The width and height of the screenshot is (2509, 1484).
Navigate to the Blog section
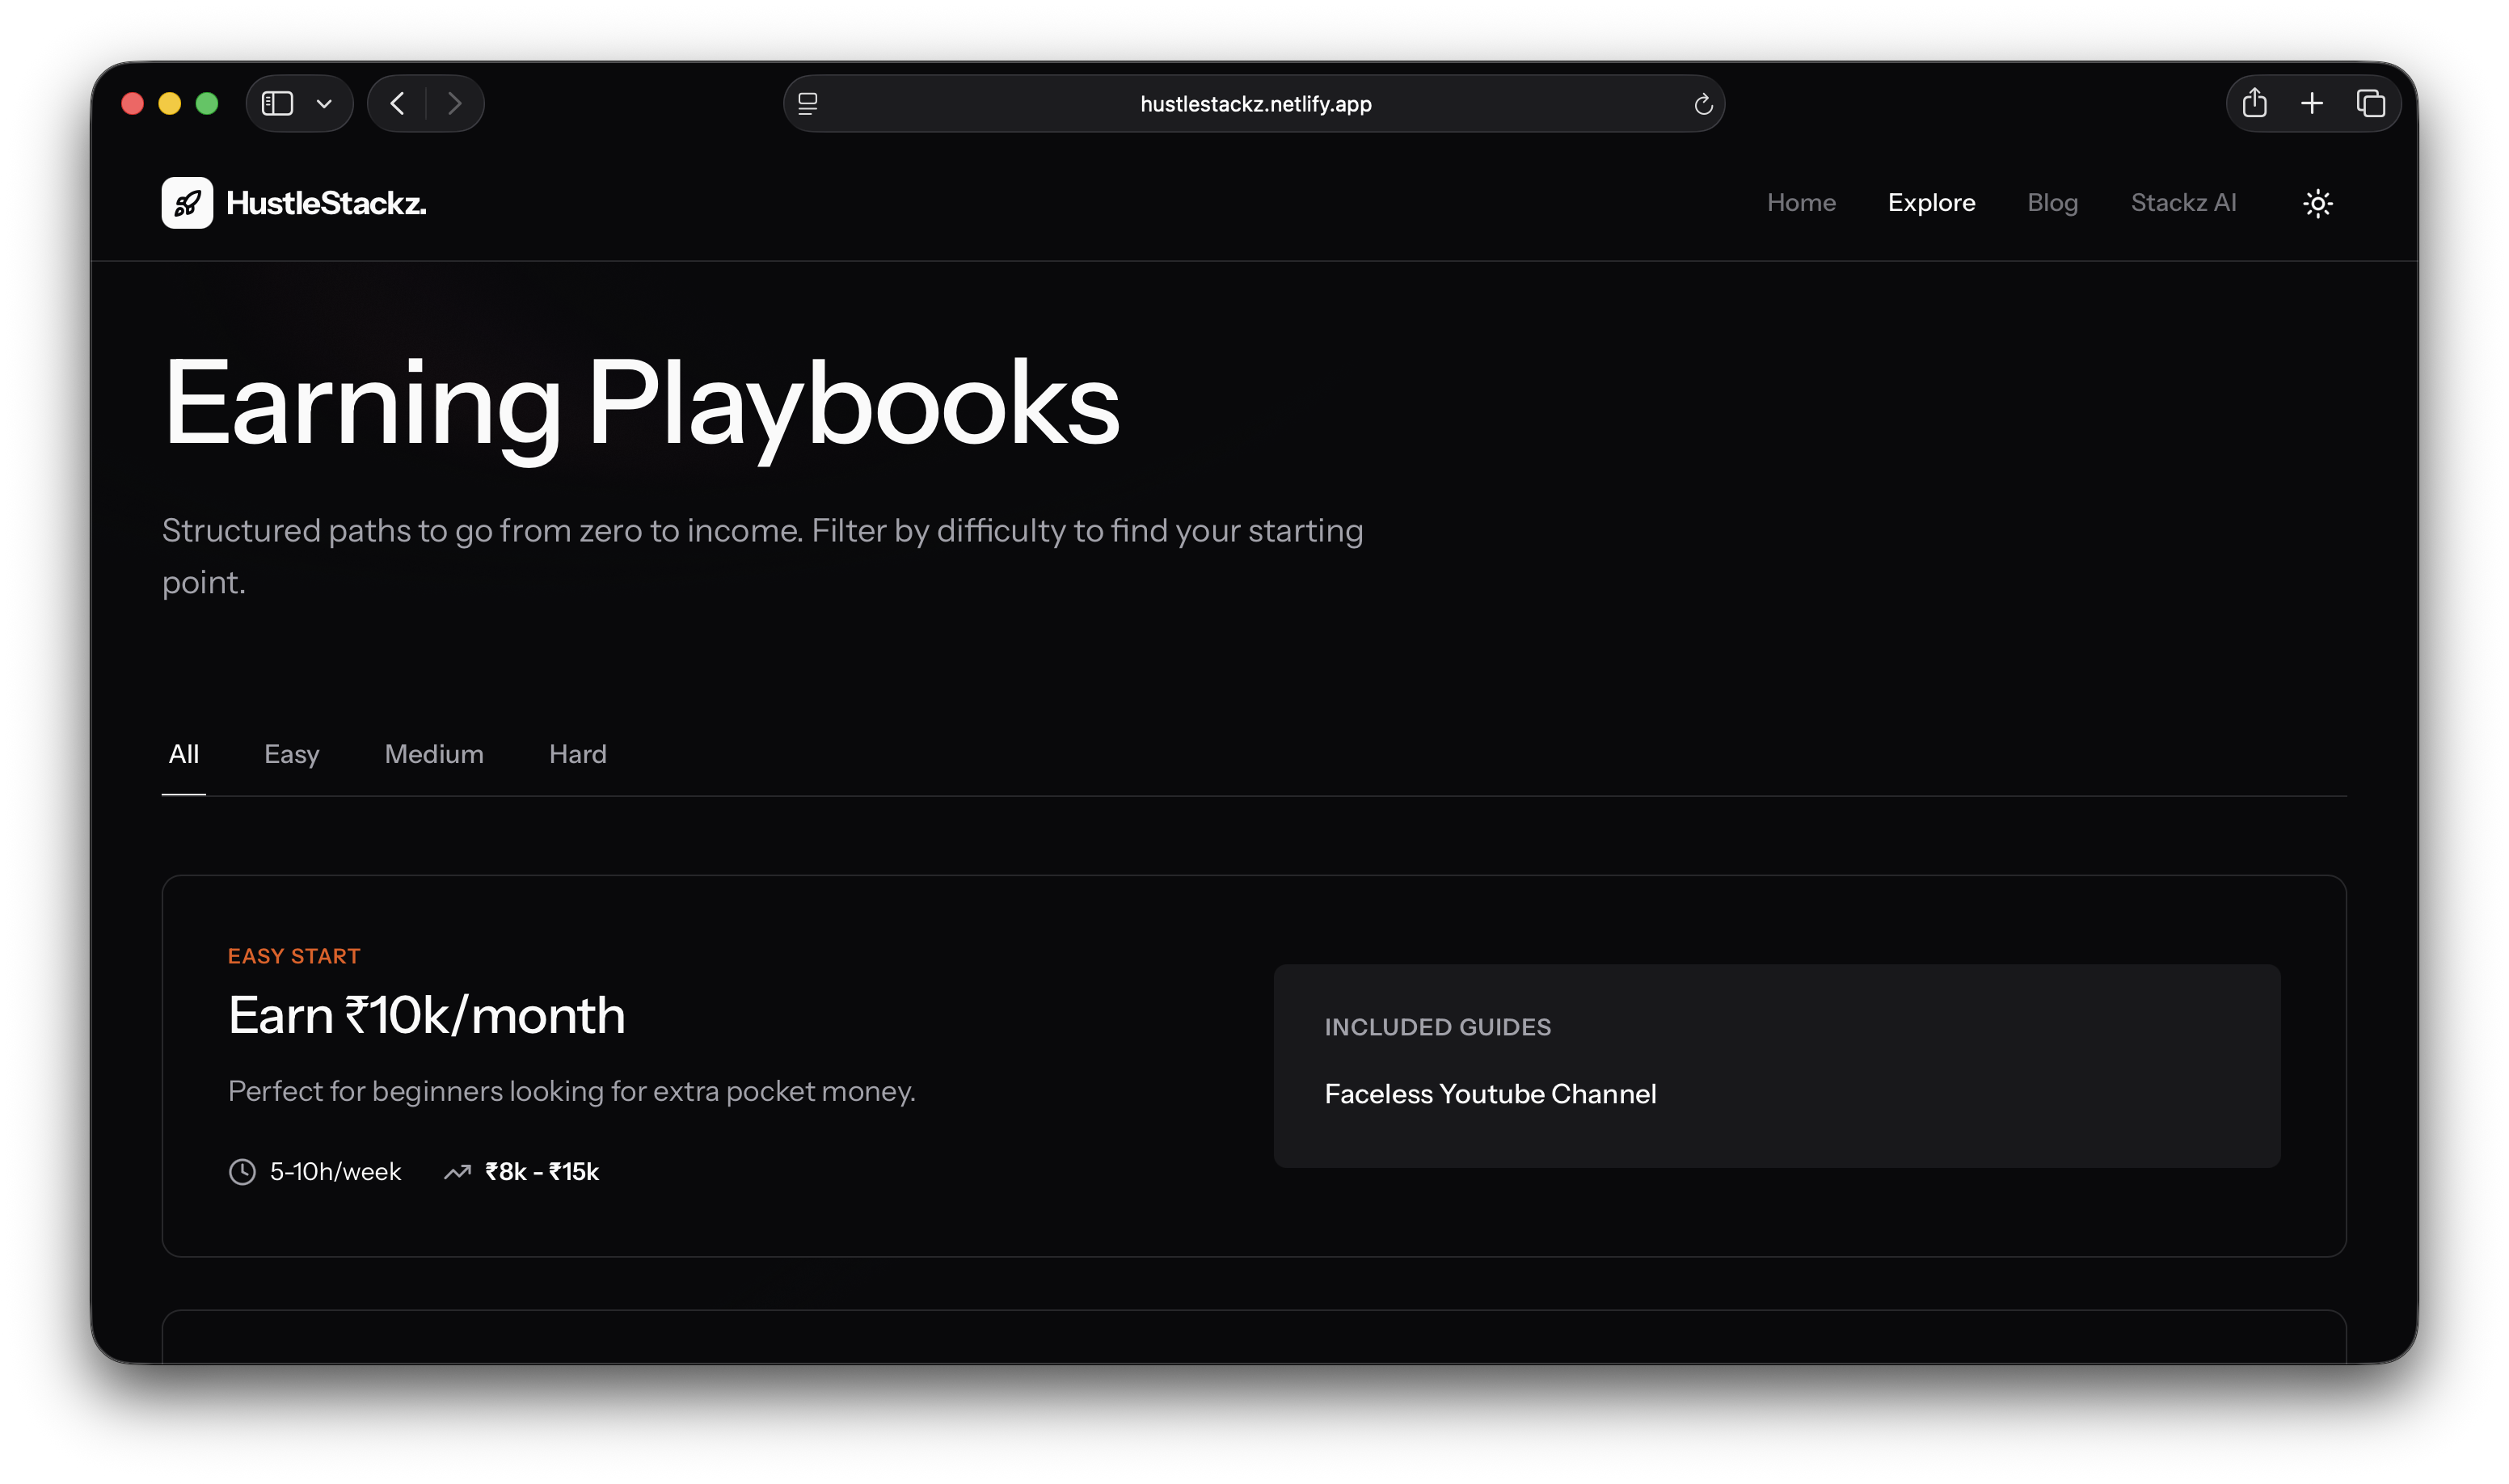click(2052, 203)
